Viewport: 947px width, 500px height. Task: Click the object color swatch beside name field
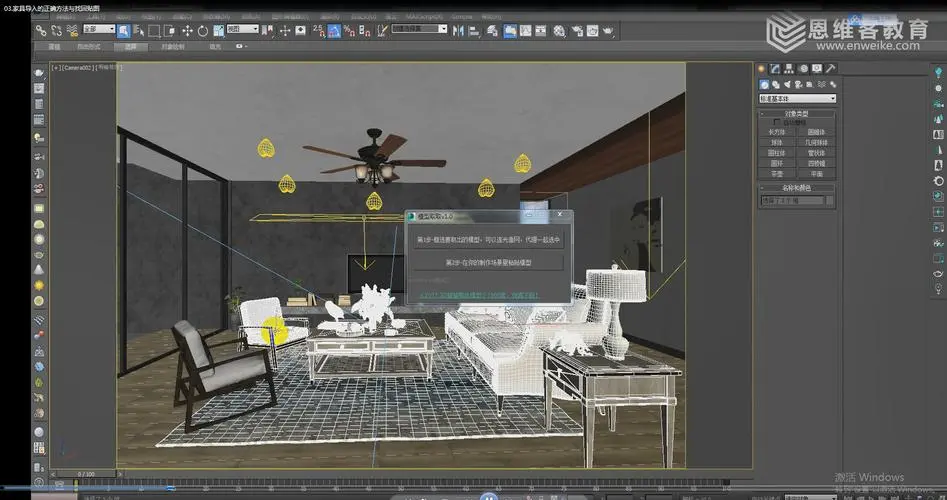pyautogui.click(x=830, y=201)
